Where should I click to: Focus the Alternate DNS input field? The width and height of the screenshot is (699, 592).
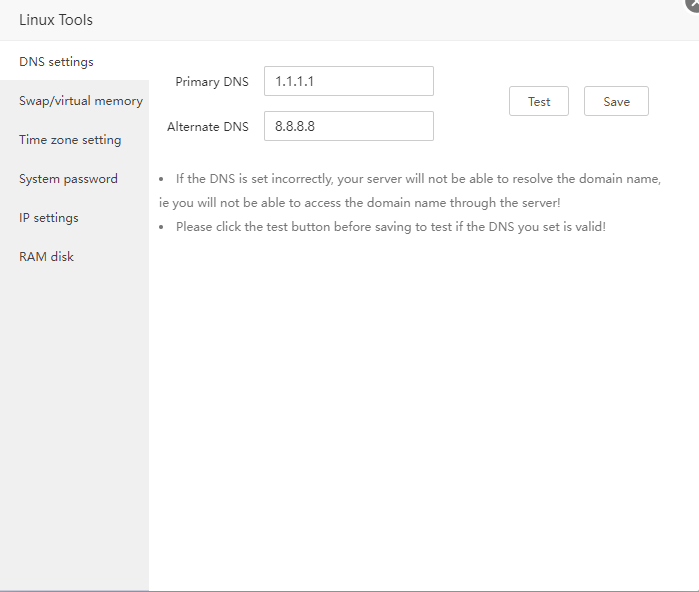[348, 126]
